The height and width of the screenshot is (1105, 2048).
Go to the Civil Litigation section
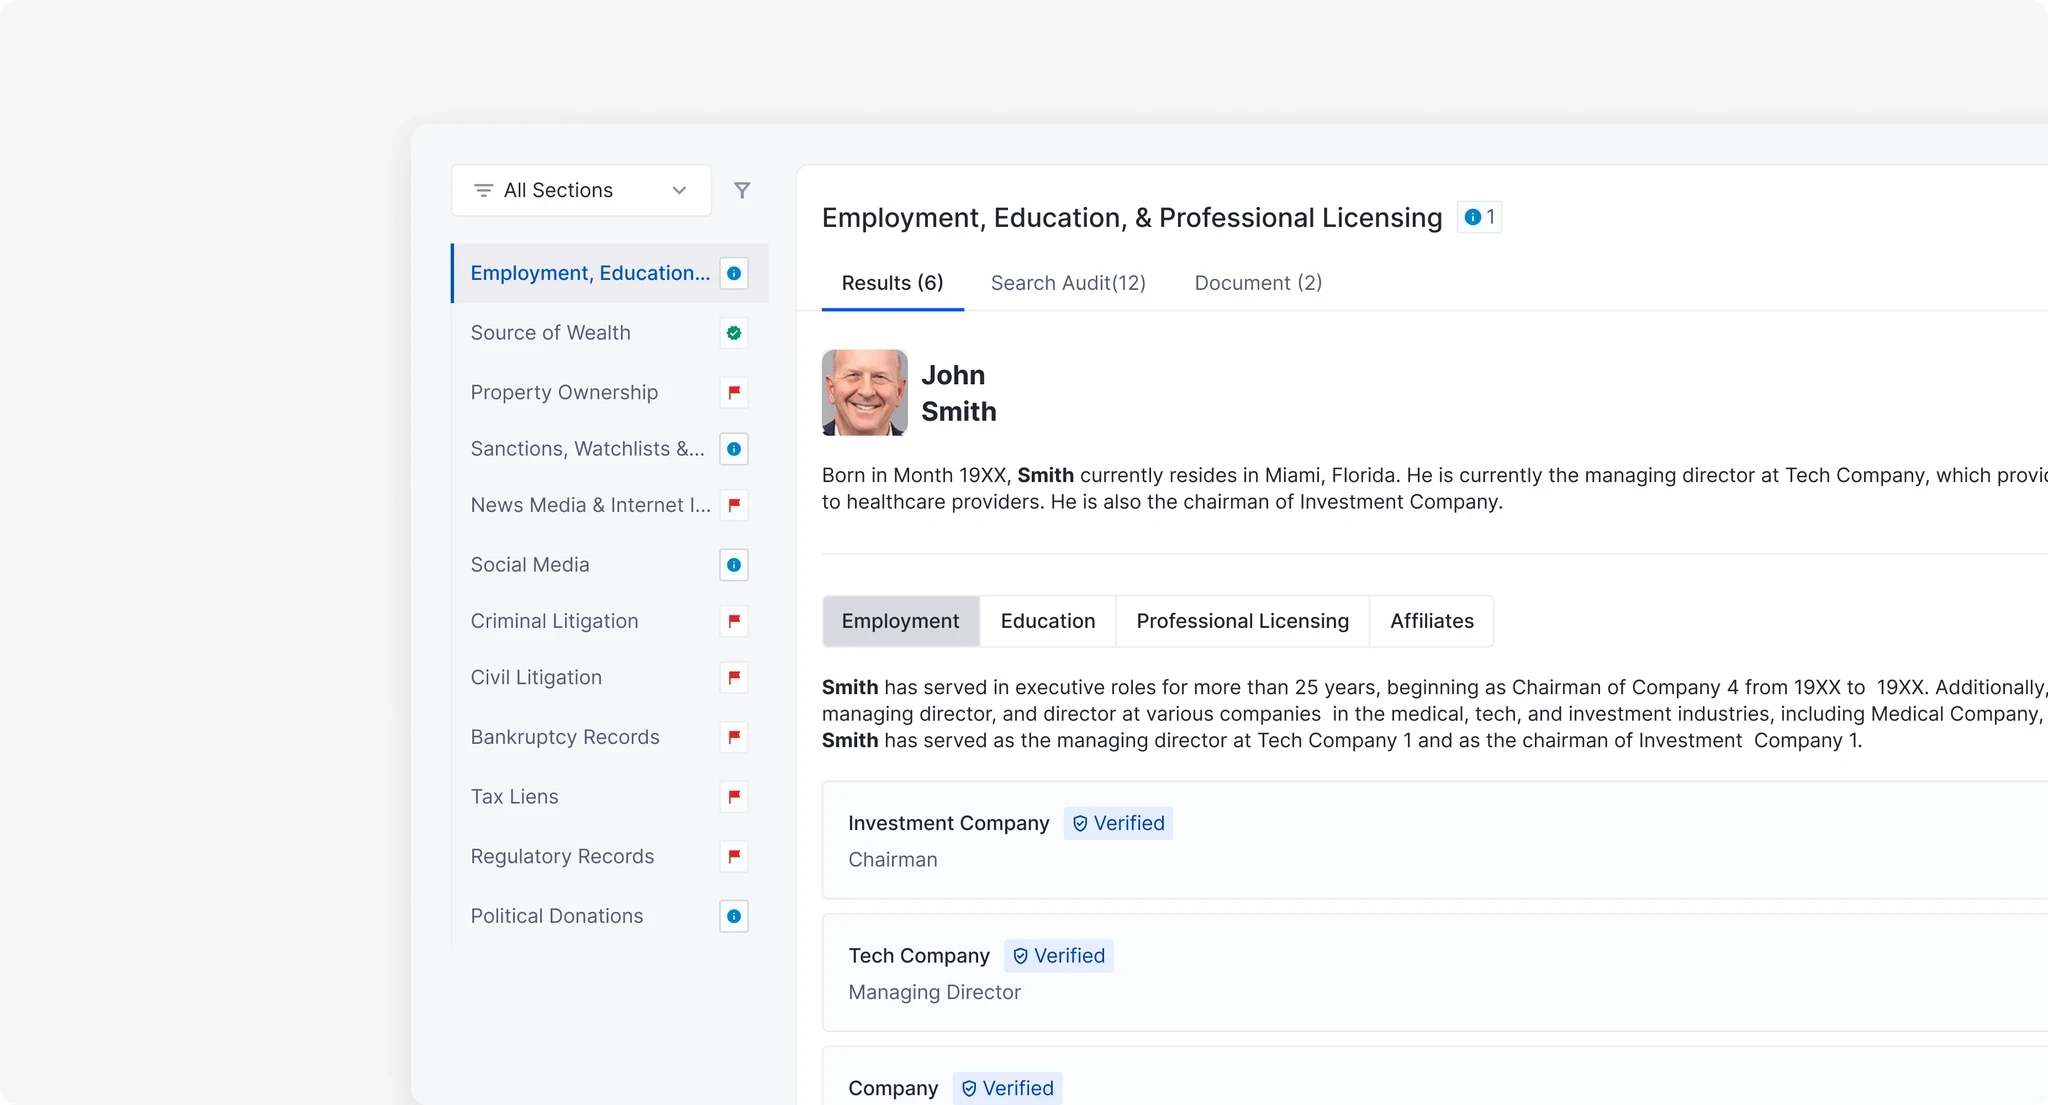536,677
